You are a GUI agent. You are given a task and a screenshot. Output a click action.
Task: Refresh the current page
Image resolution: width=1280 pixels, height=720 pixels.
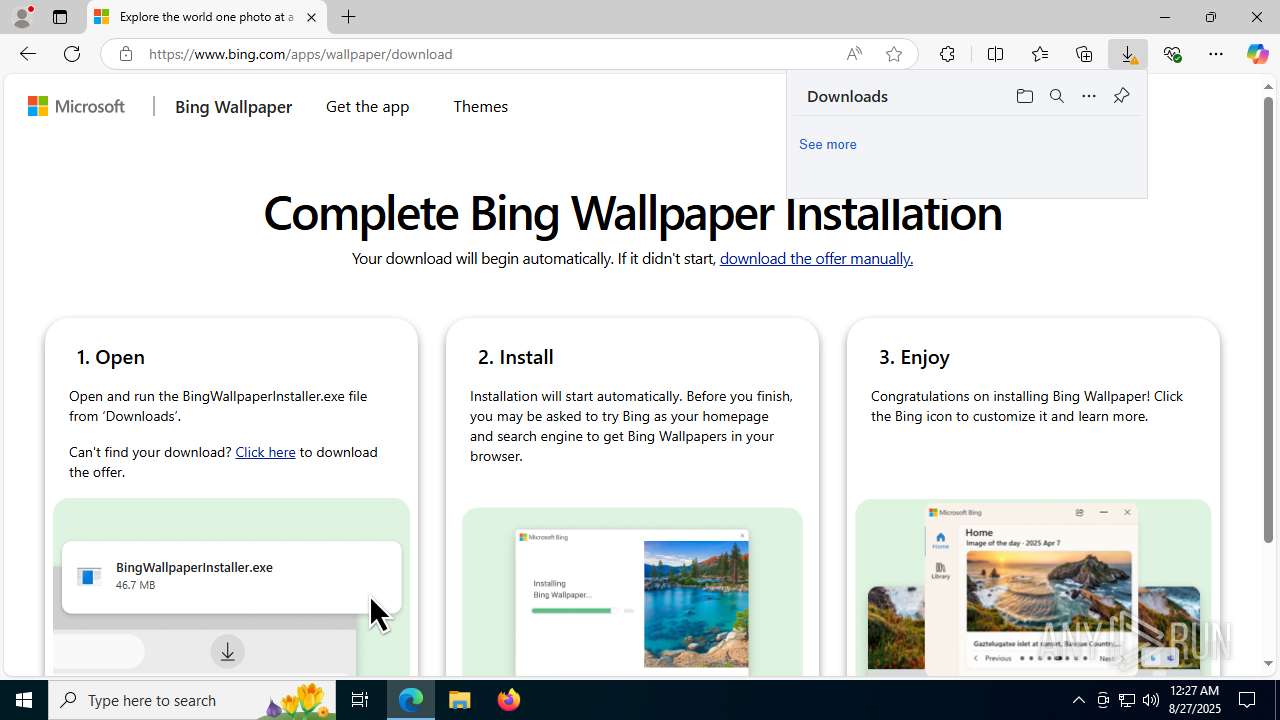(72, 54)
